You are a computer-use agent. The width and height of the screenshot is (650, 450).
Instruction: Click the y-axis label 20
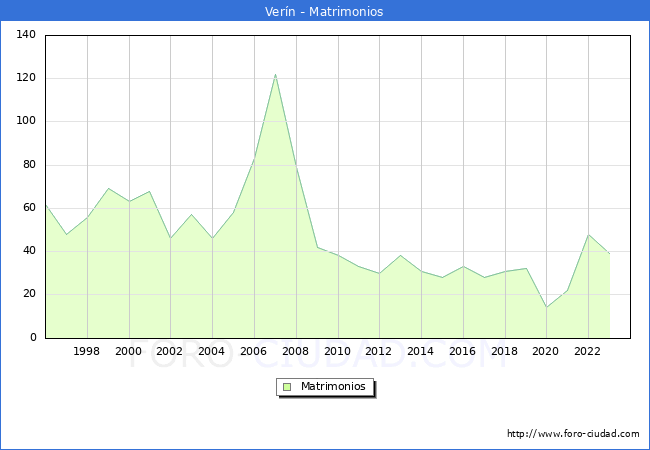coord(29,293)
